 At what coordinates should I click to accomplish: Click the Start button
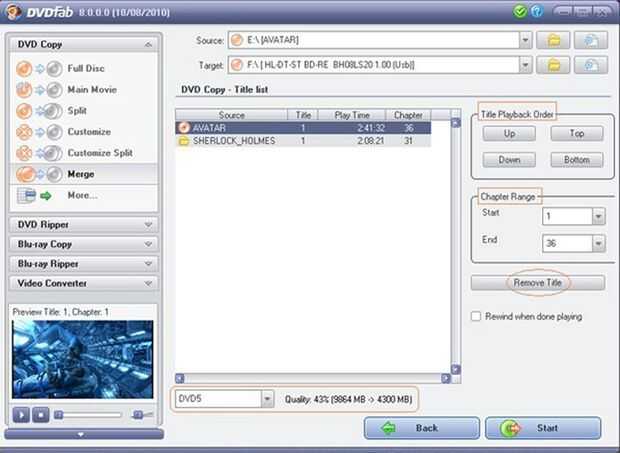coord(543,428)
